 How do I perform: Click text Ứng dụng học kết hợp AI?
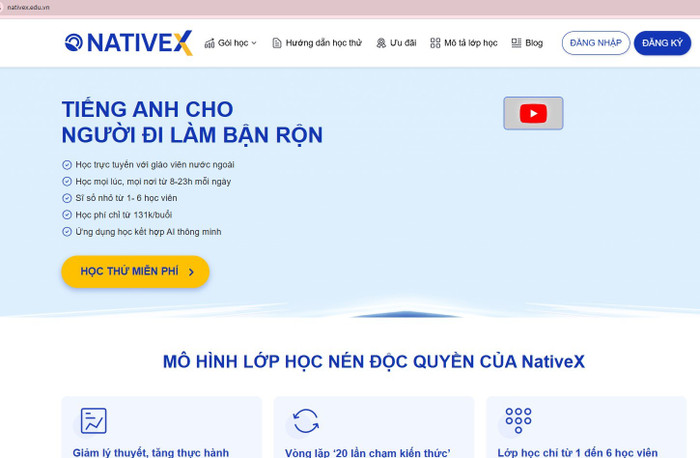coord(148,232)
